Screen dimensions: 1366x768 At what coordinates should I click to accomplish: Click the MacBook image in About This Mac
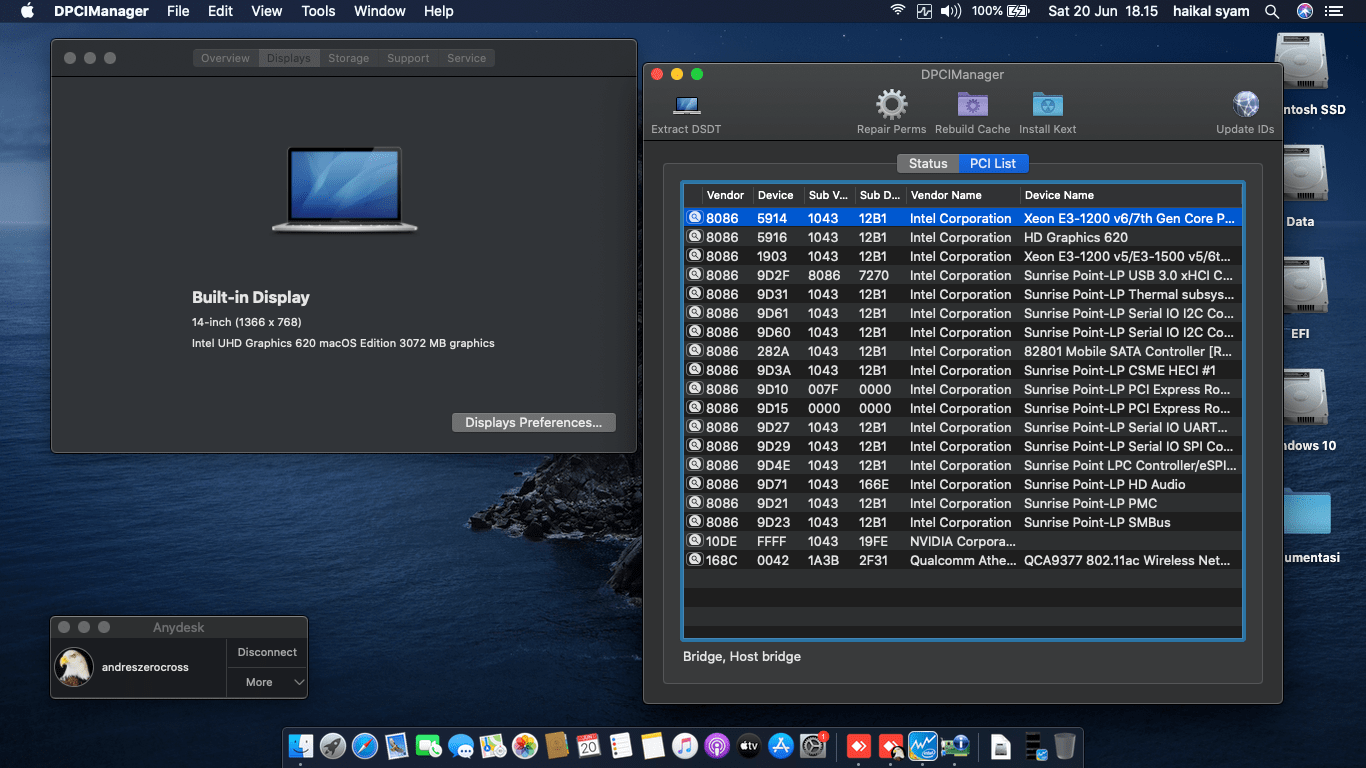pyautogui.click(x=344, y=190)
